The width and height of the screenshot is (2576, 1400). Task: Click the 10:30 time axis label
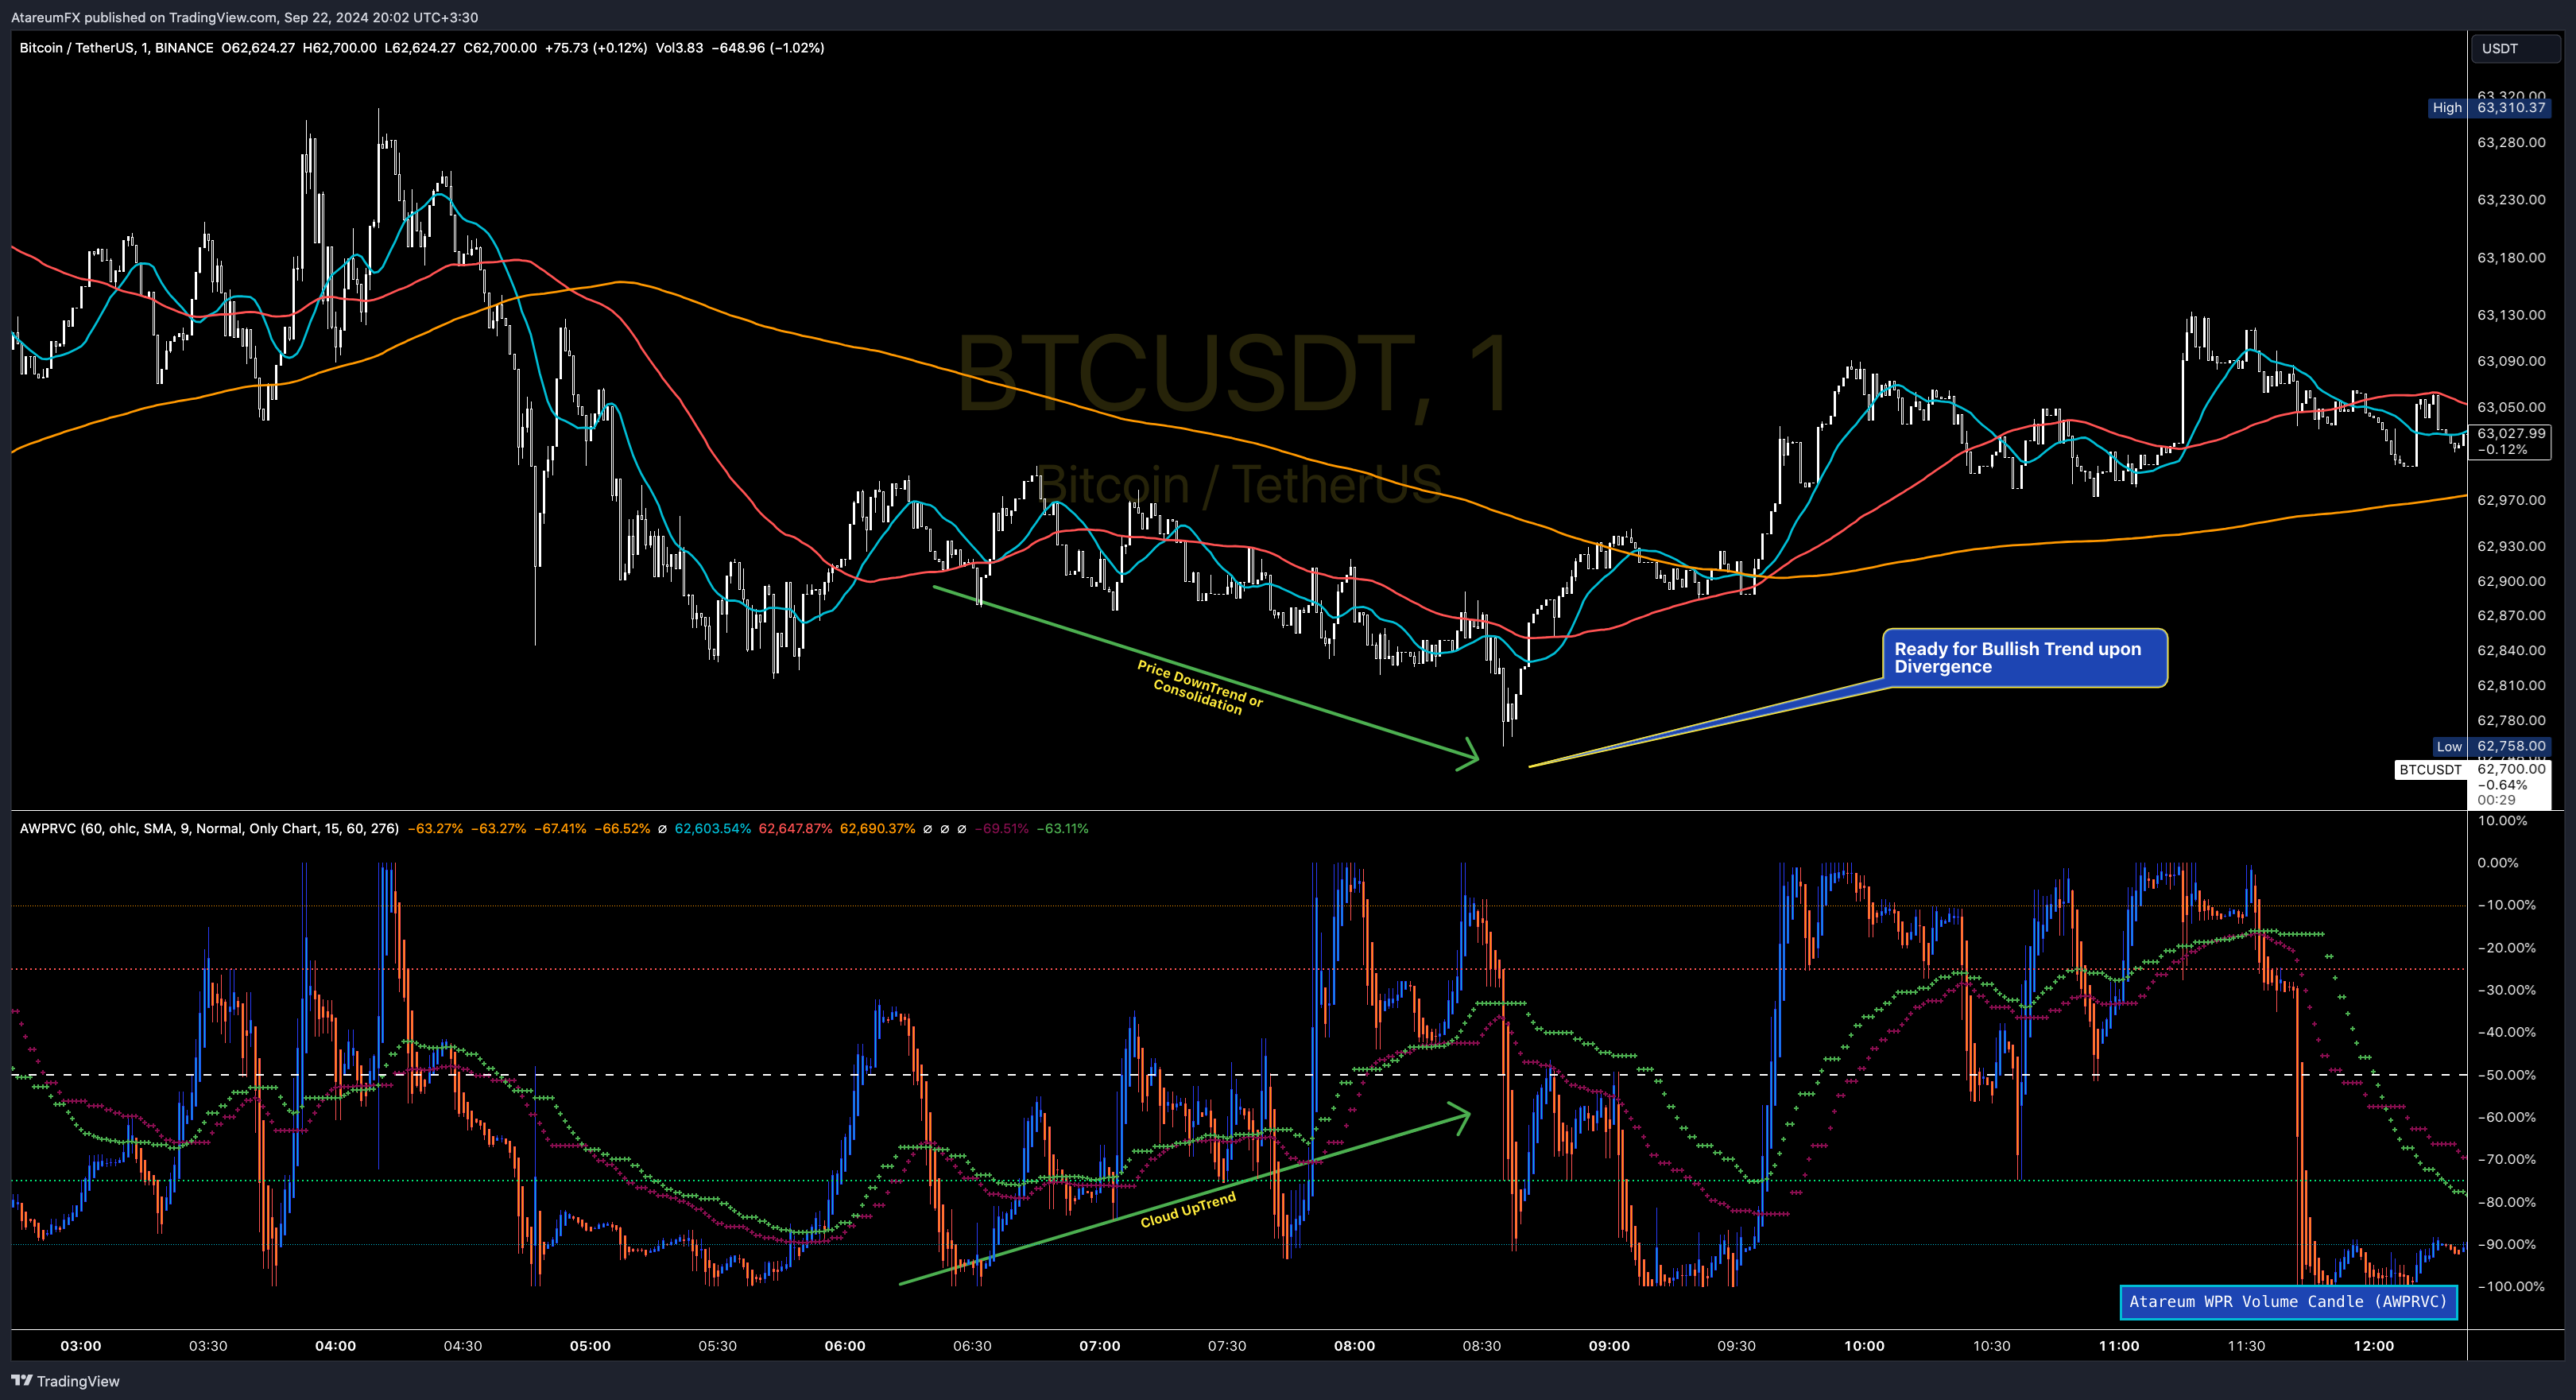click(1991, 1346)
